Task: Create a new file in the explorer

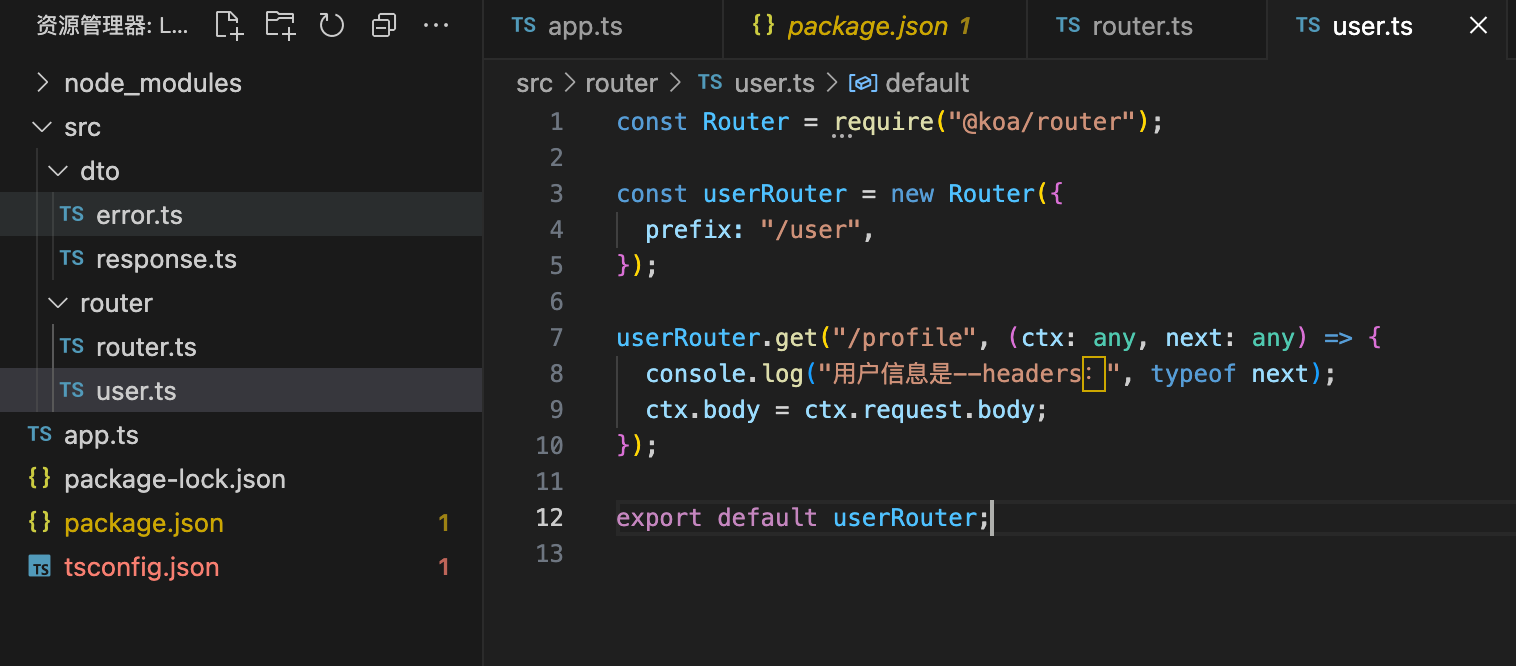Action: (228, 25)
